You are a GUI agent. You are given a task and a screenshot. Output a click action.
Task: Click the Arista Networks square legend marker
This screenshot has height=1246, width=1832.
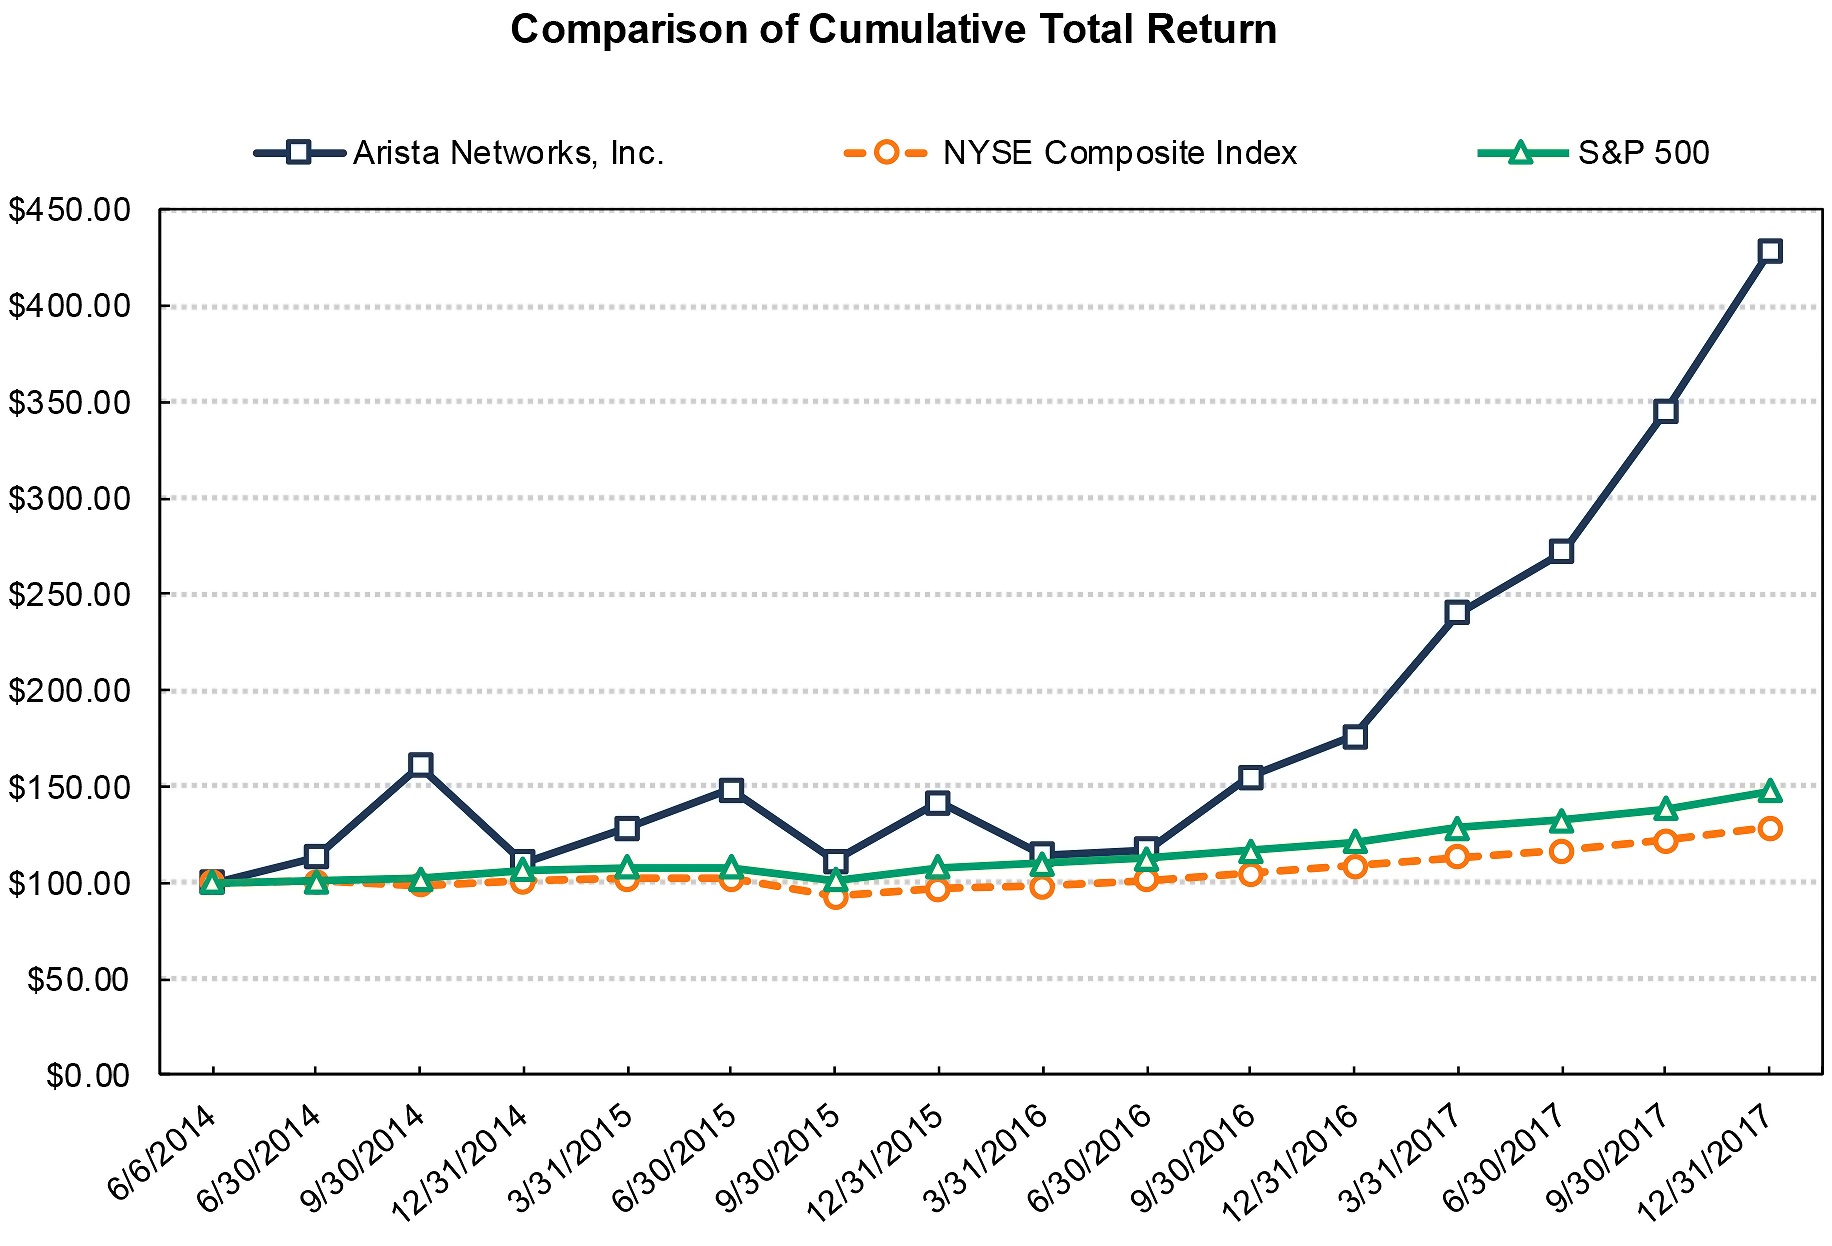(x=298, y=153)
